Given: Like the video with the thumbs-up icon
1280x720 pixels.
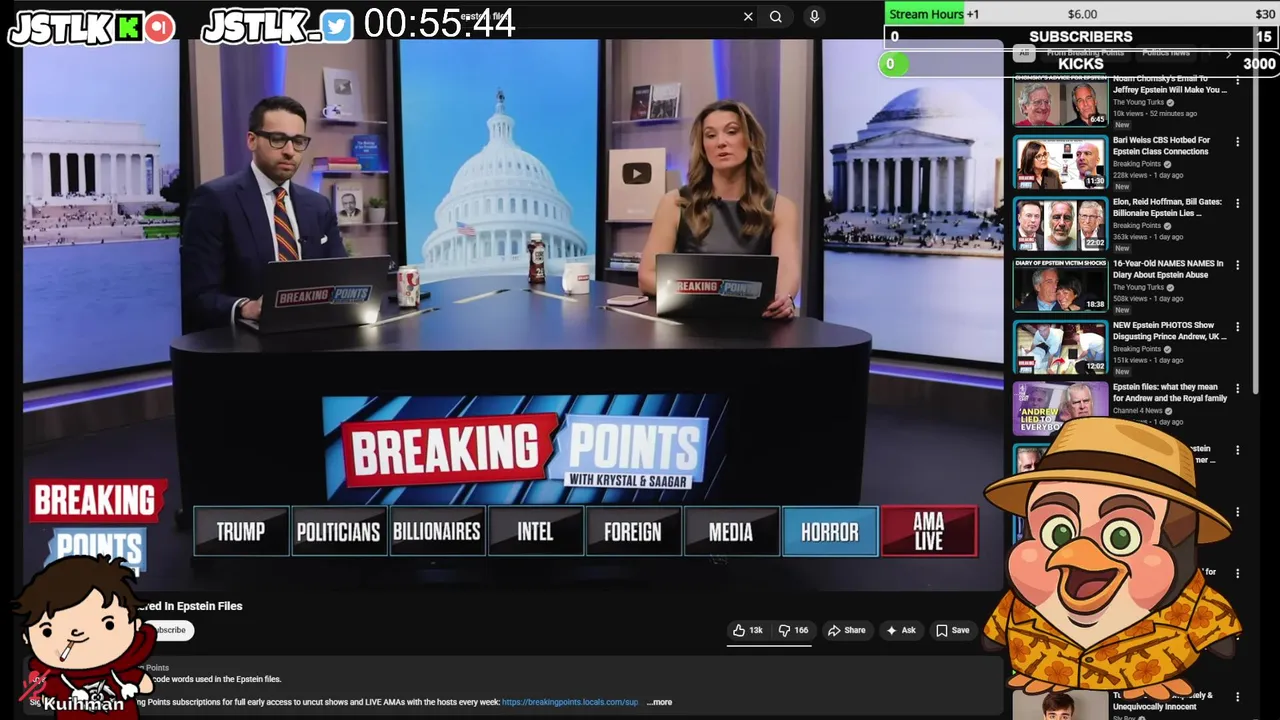Looking at the screenshot, I should point(739,630).
